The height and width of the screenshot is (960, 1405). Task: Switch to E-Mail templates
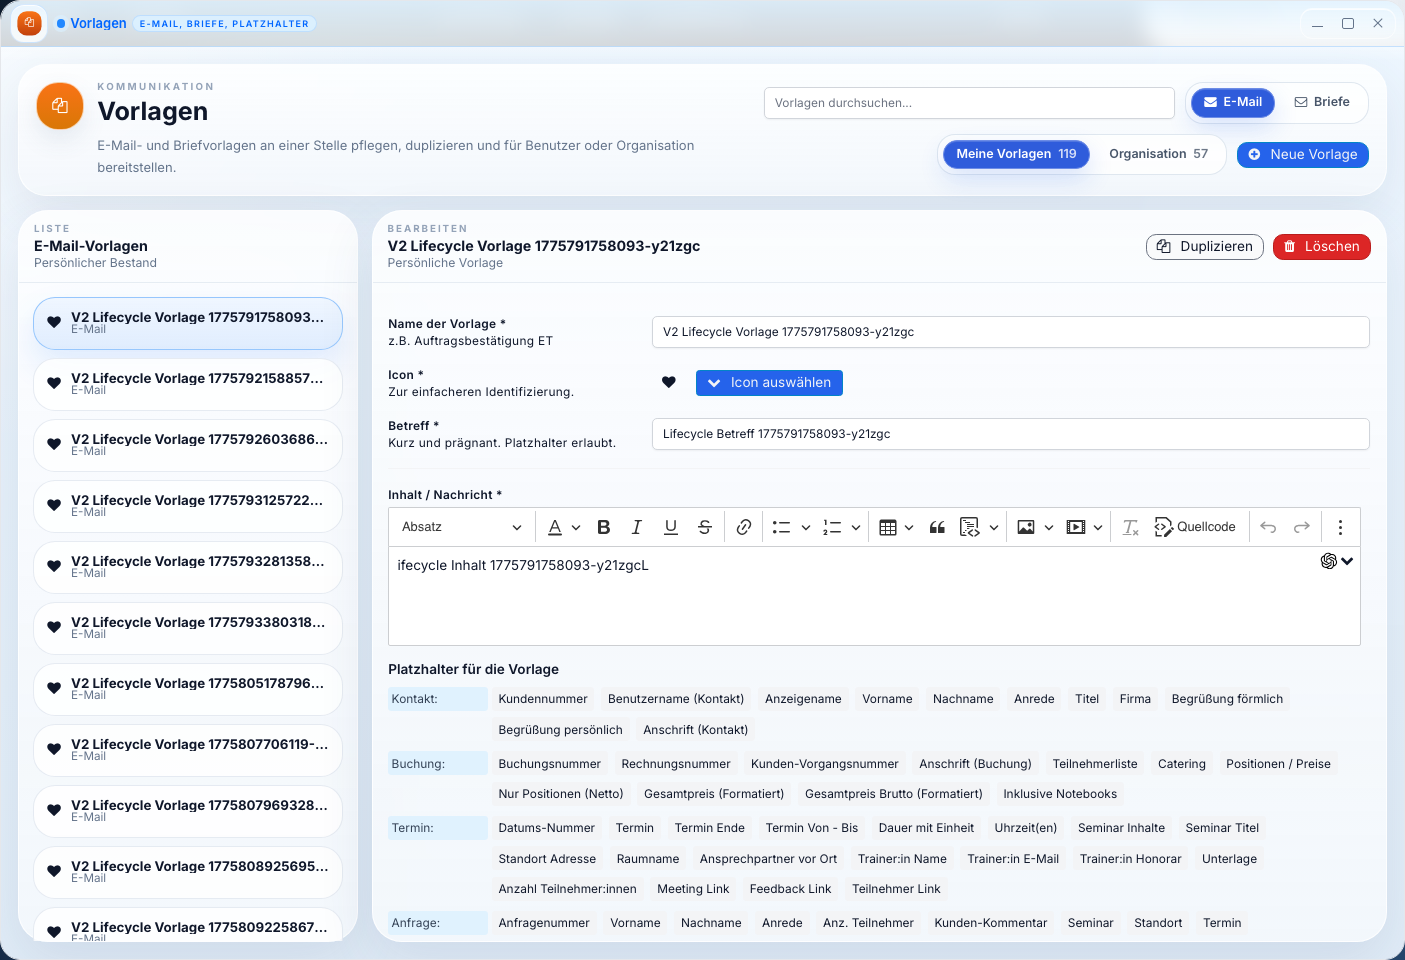click(1232, 102)
